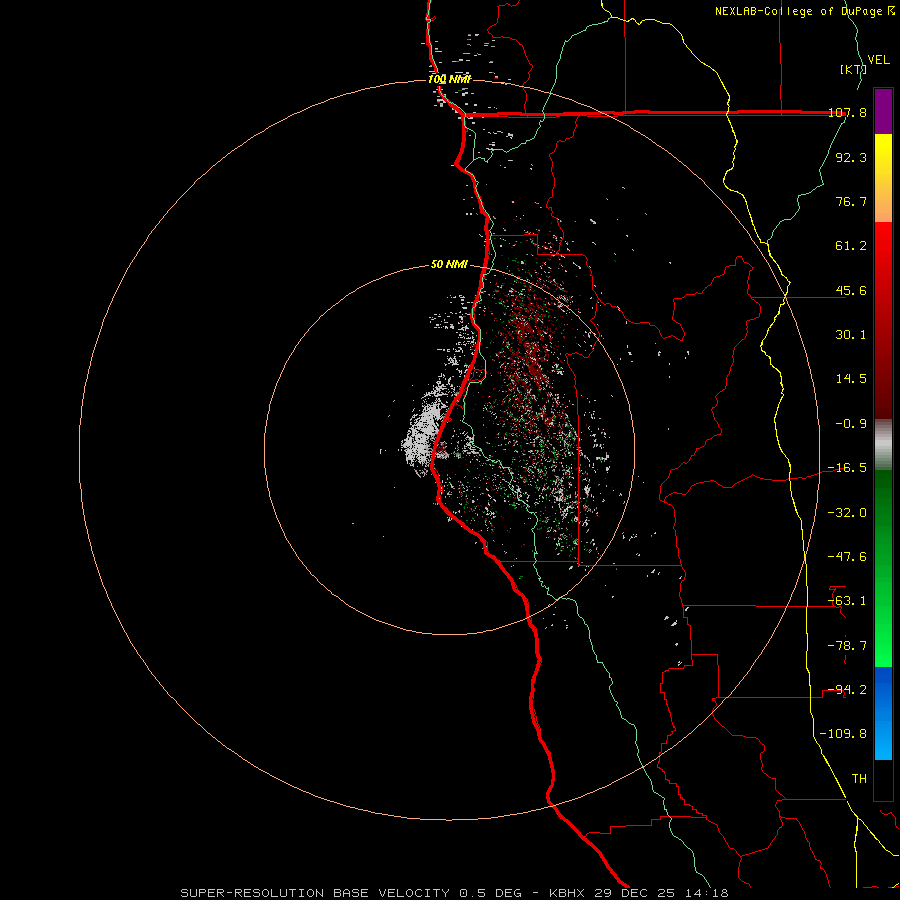
Task: Click the 14.5 value on velocity scale
Action: [x=851, y=379]
